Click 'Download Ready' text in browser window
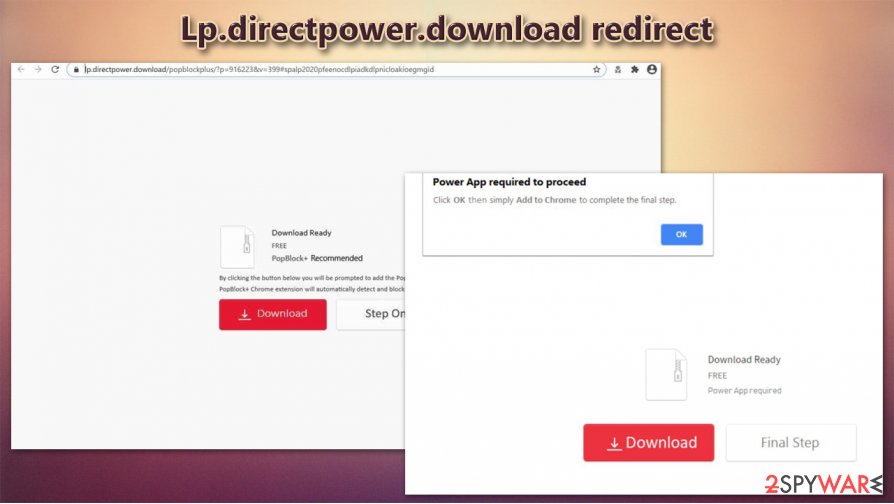This screenshot has height=504, width=894. [x=301, y=233]
